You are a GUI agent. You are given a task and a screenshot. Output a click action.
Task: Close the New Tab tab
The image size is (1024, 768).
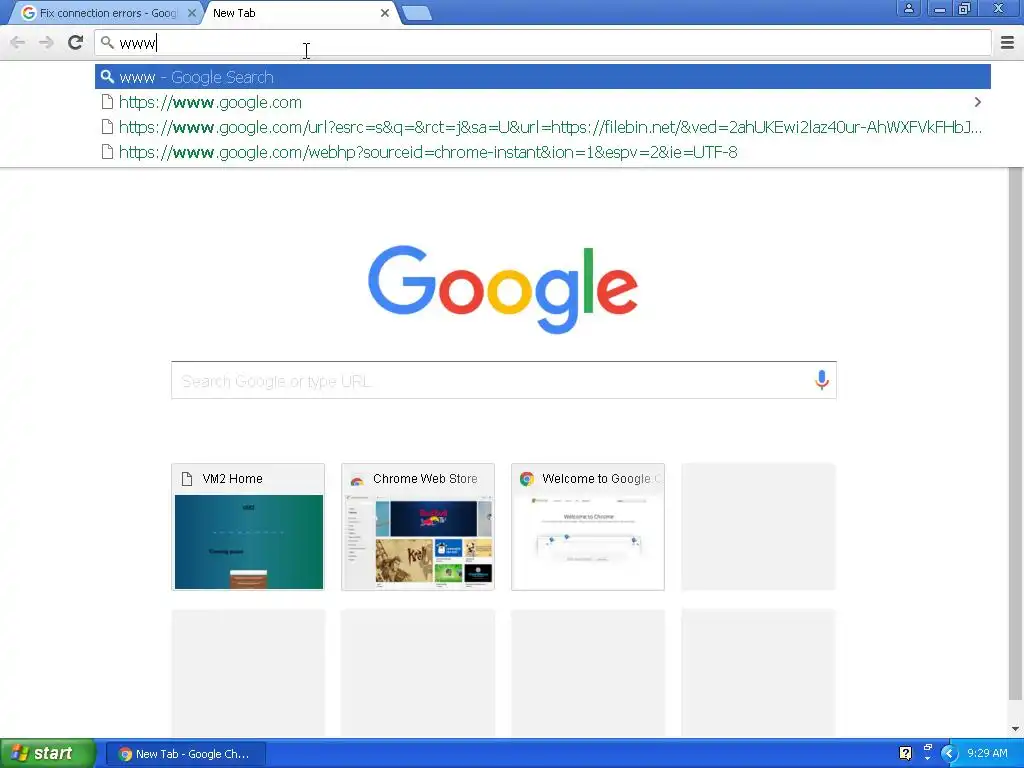385,13
